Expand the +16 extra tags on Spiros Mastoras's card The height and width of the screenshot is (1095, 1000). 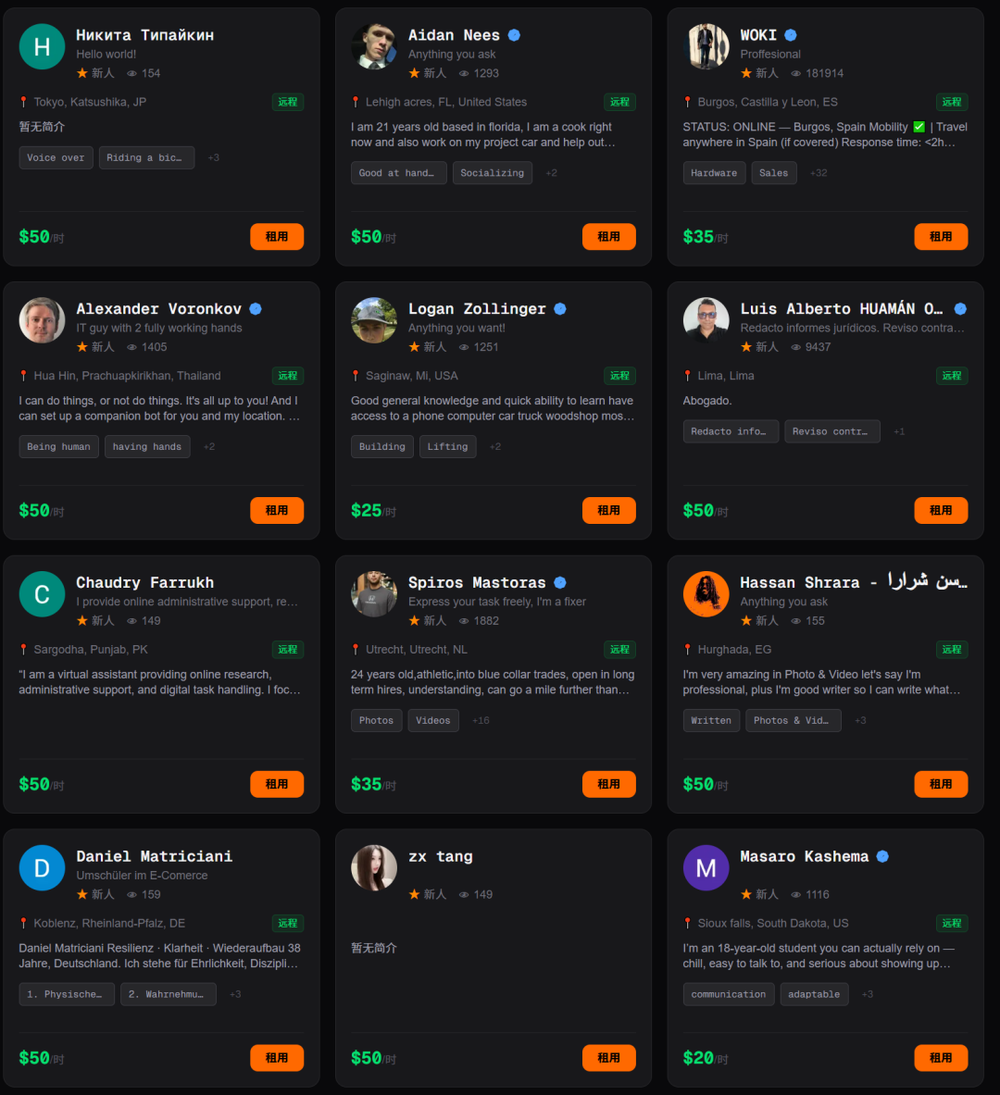tap(480, 721)
